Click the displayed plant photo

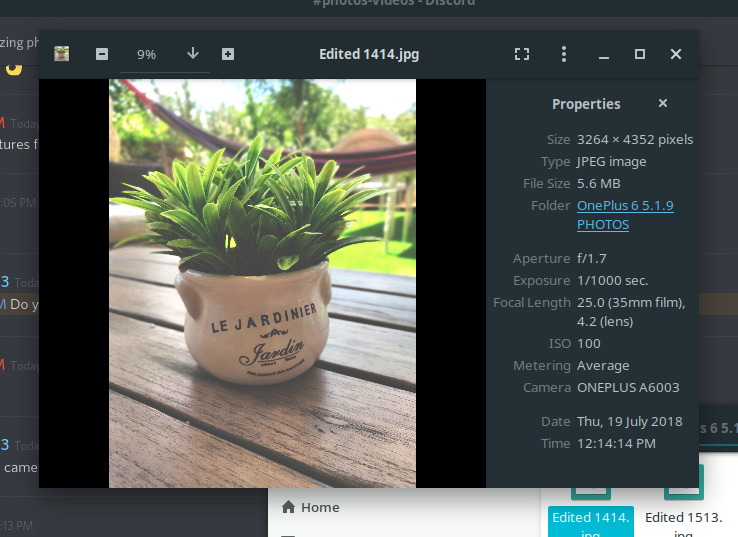[x=263, y=283]
